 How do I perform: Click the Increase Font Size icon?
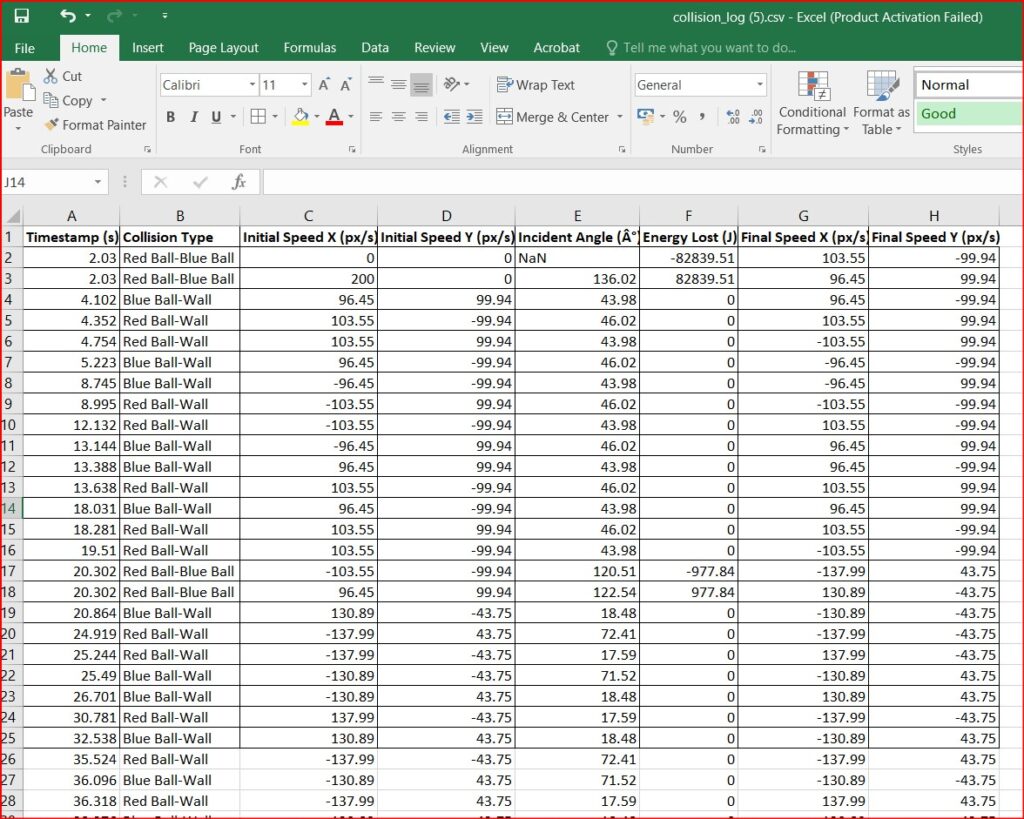[x=324, y=86]
